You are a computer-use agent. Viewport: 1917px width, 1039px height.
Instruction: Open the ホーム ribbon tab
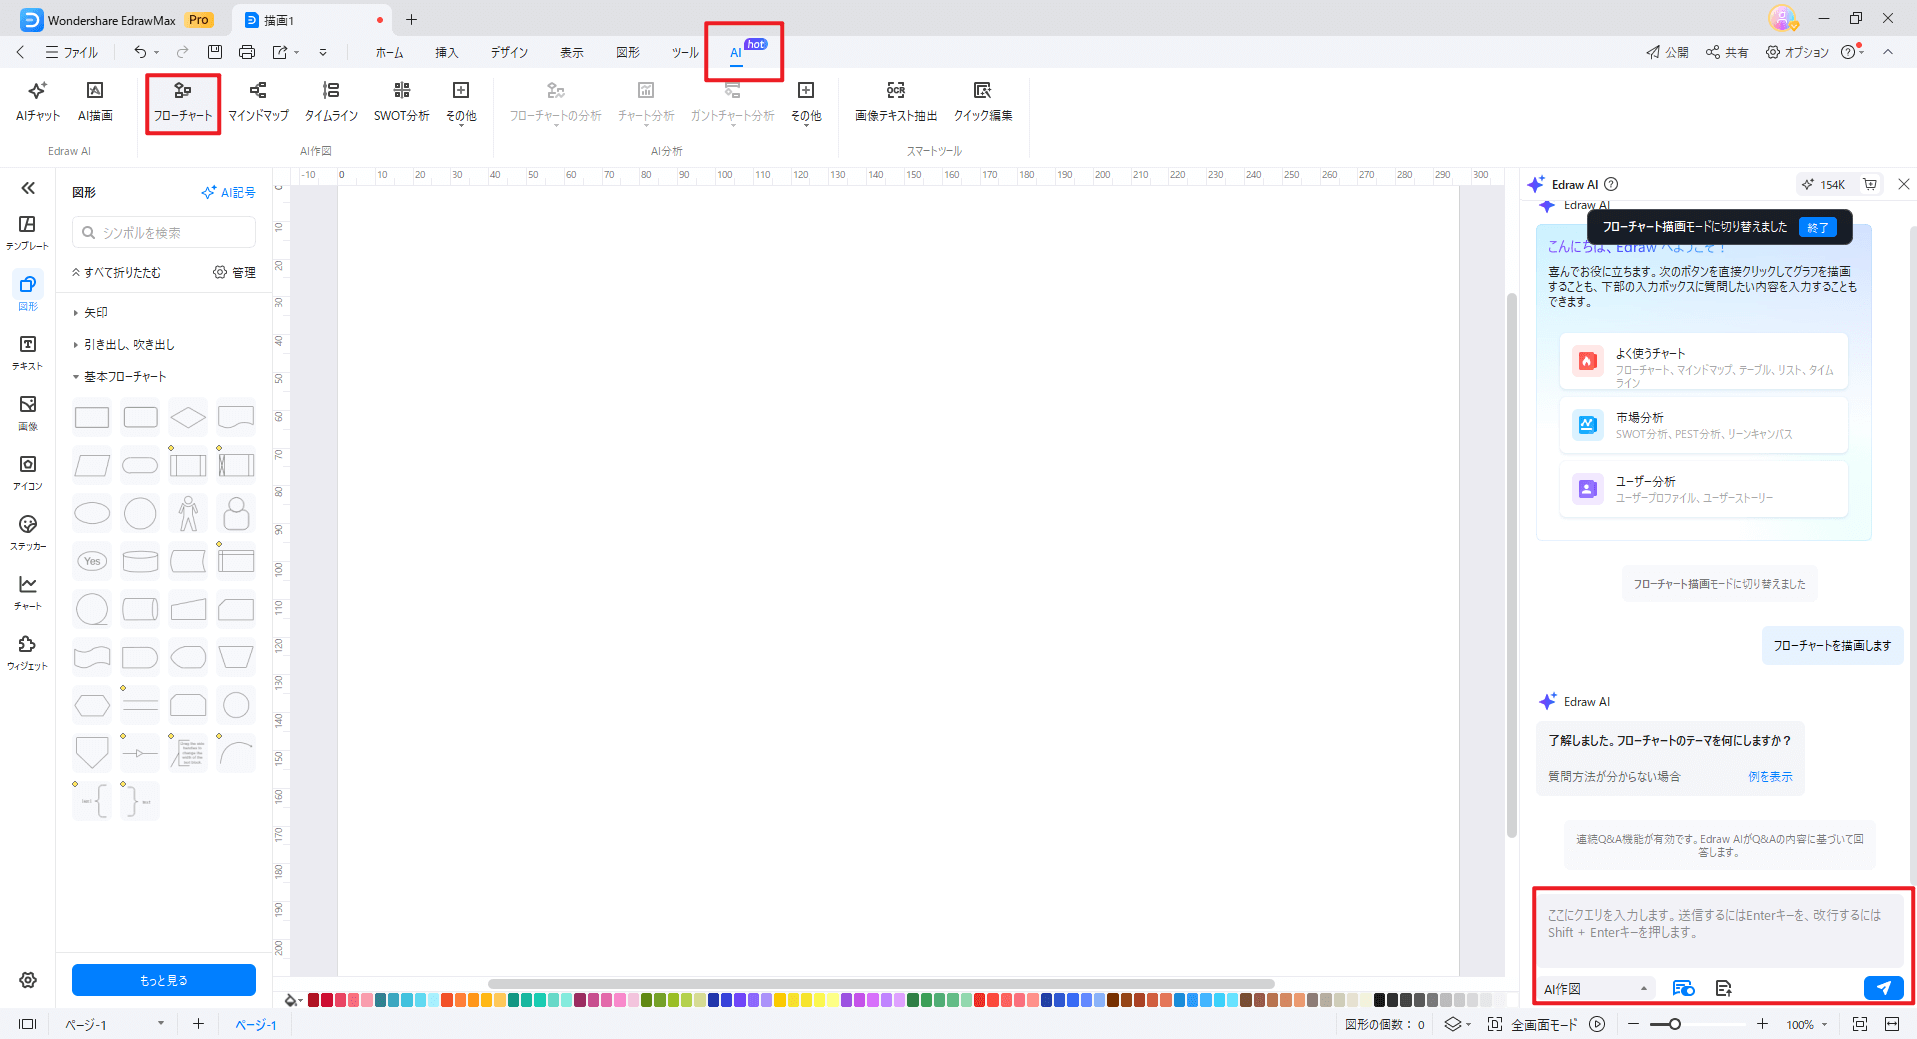(x=389, y=52)
